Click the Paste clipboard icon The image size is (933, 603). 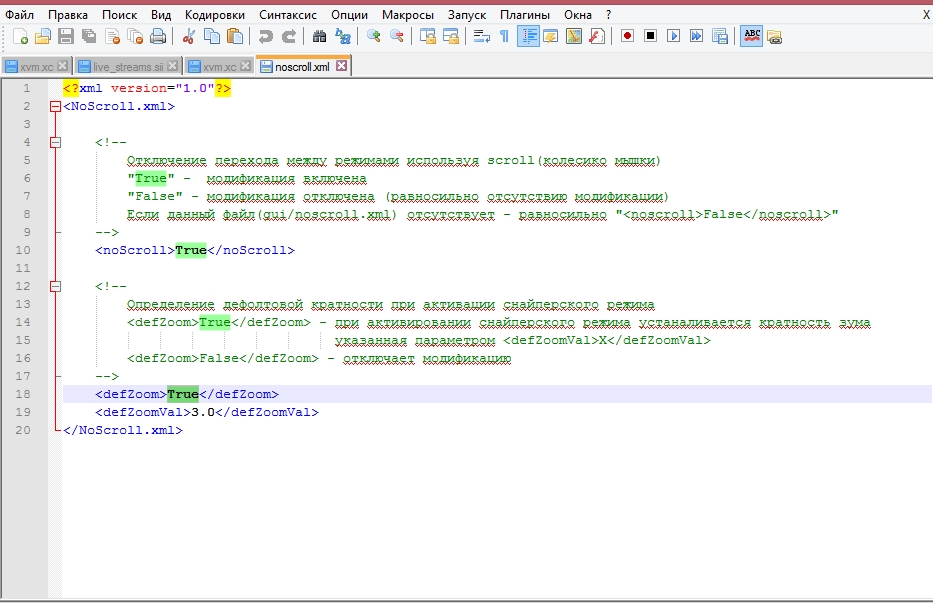pyautogui.click(x=236, y=37)
